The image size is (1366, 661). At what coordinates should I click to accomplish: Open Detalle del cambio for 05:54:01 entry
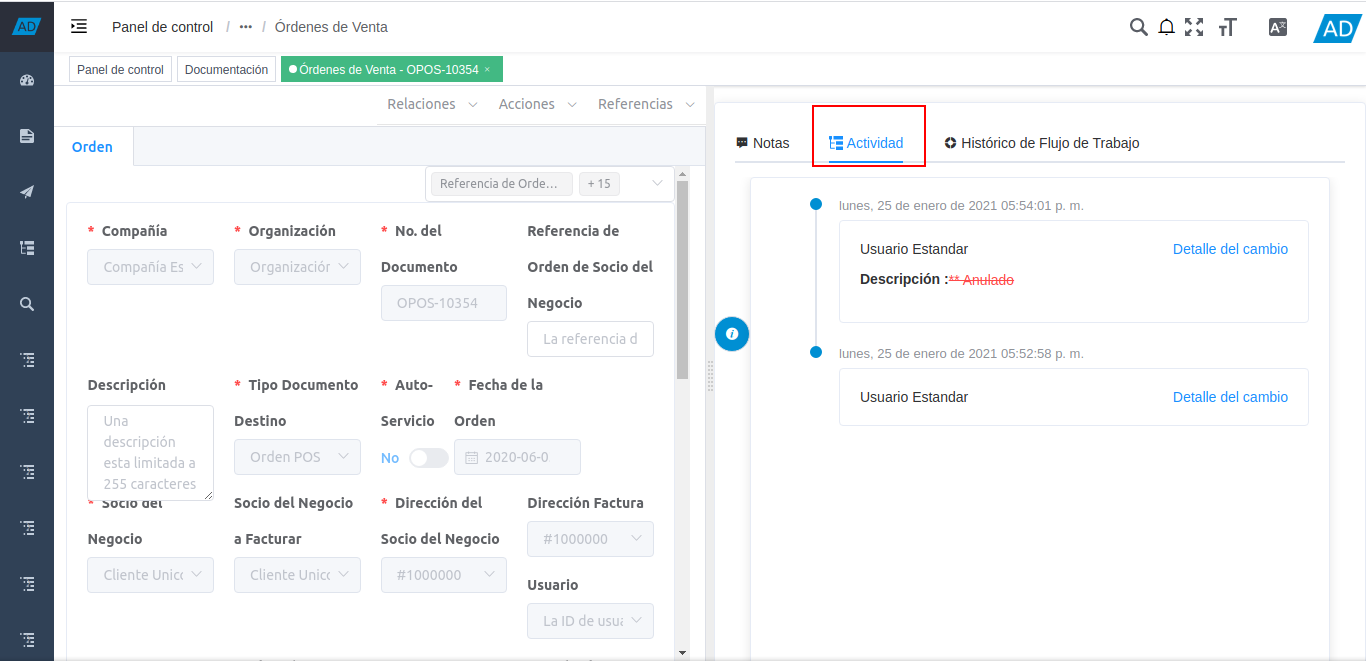(x=1230, y=249)
